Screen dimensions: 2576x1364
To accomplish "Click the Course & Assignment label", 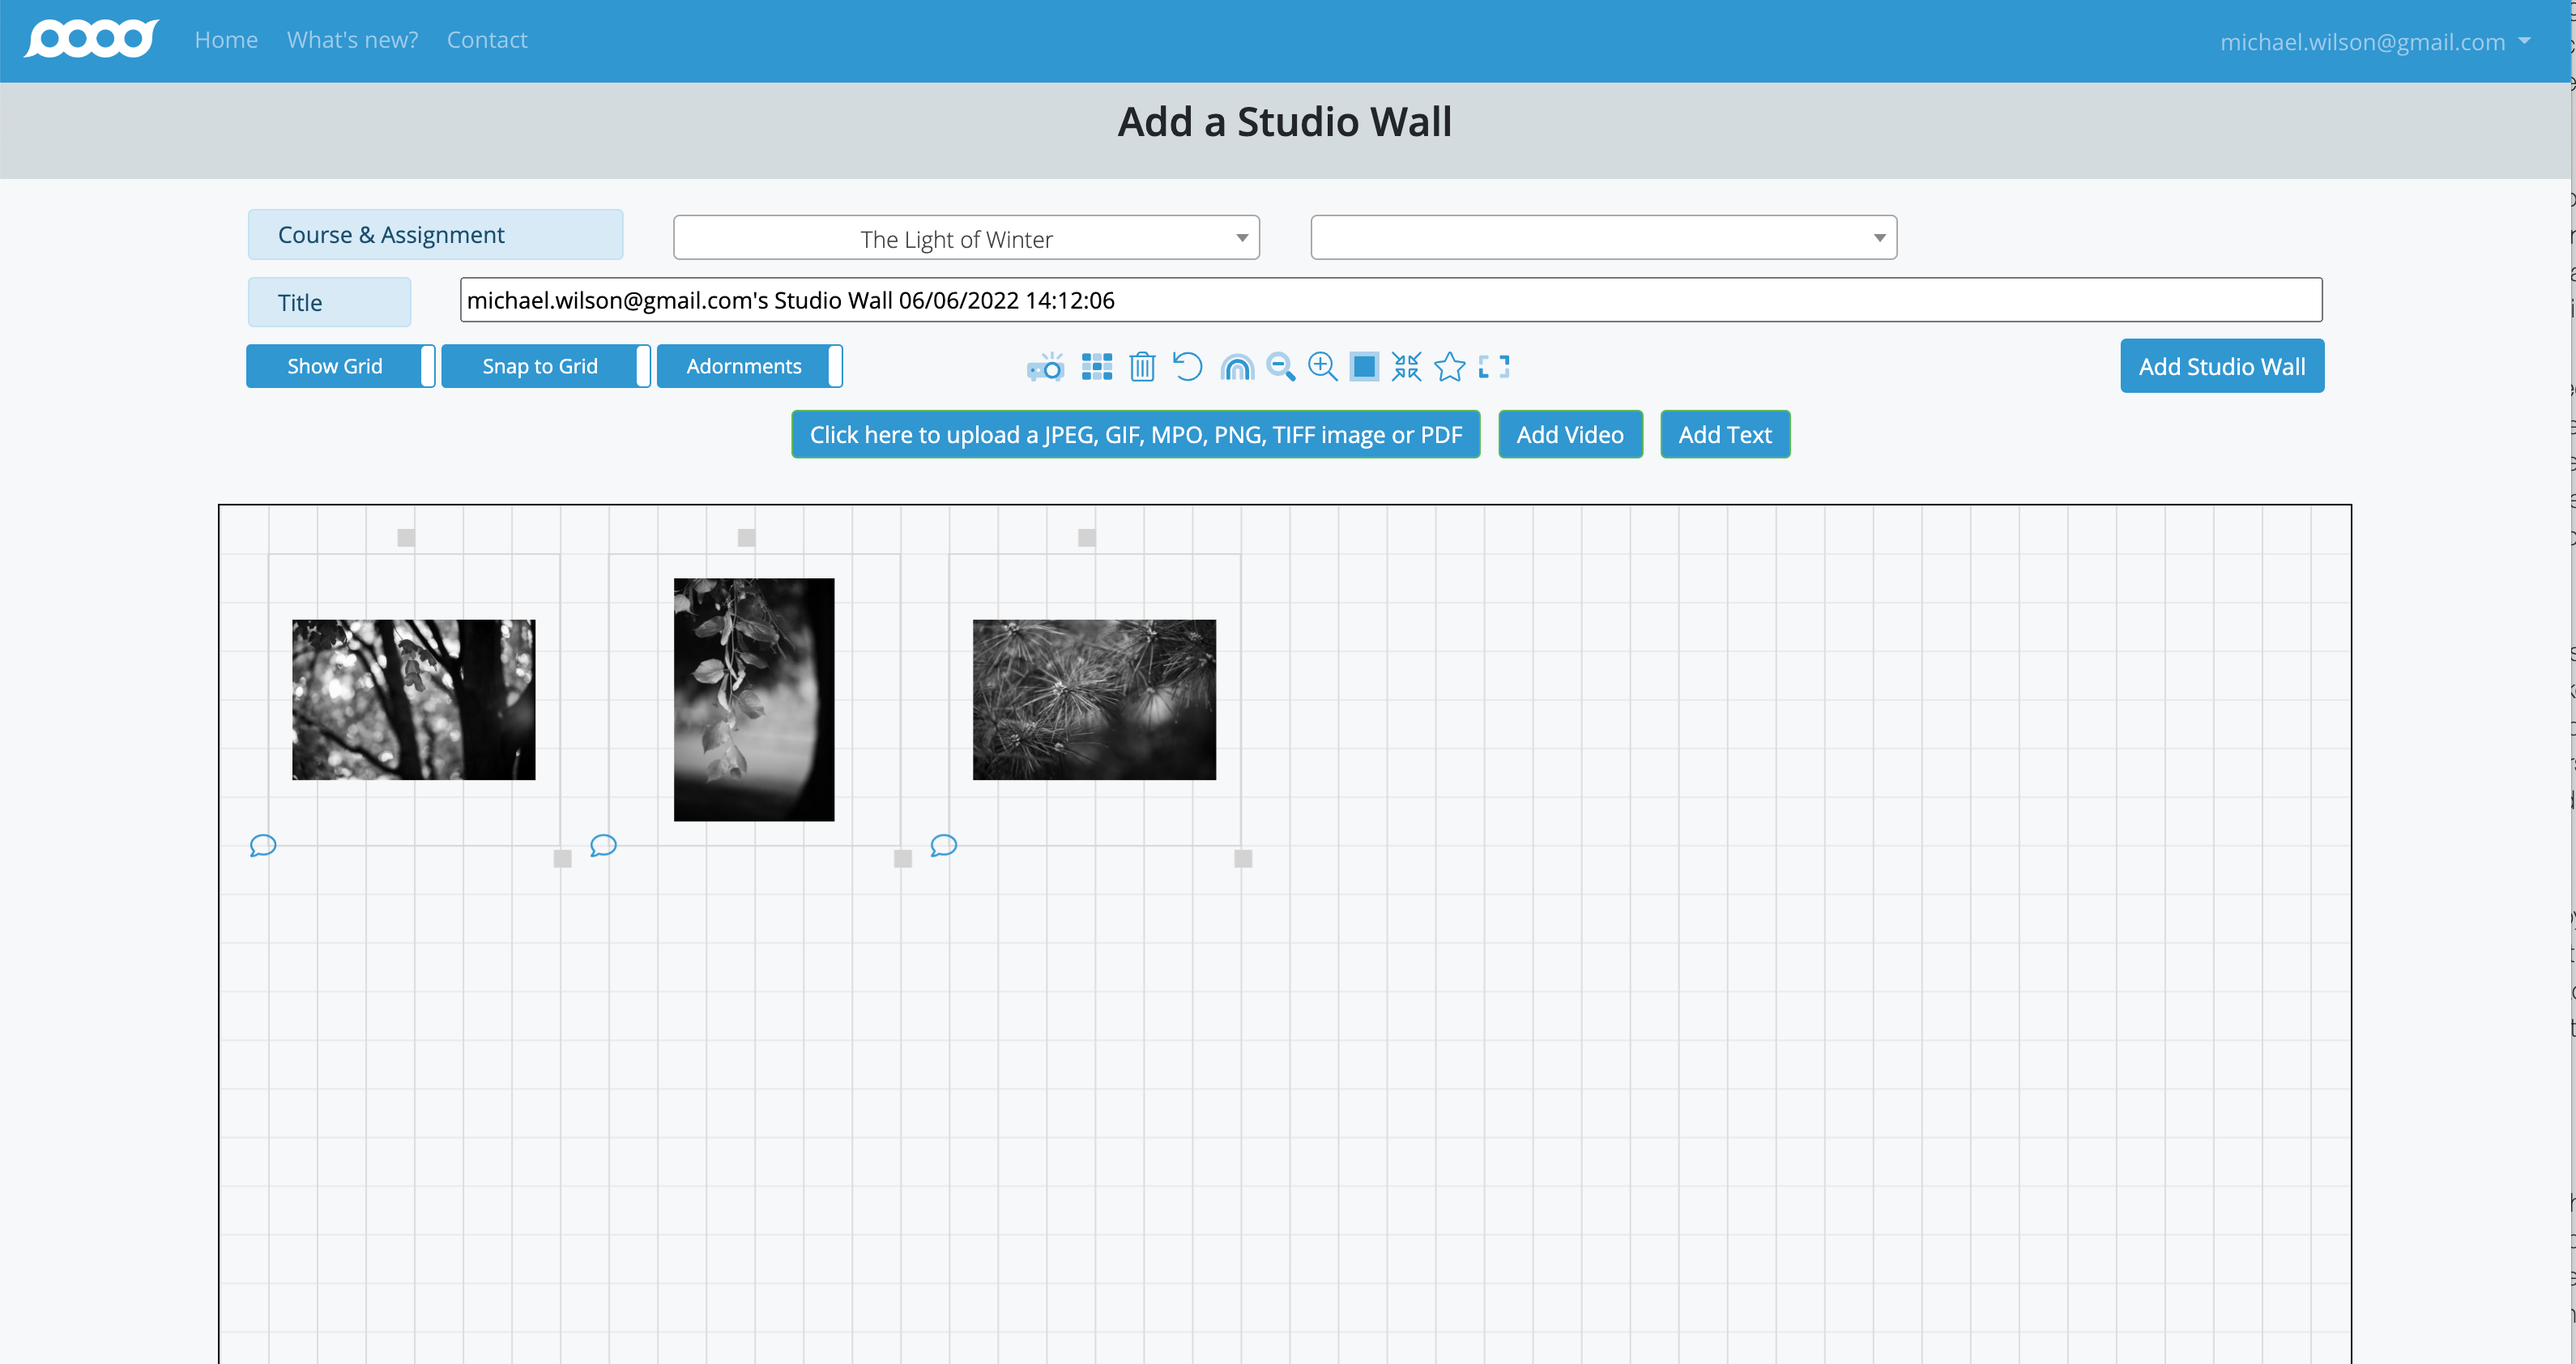I will (x=435, y=235).
